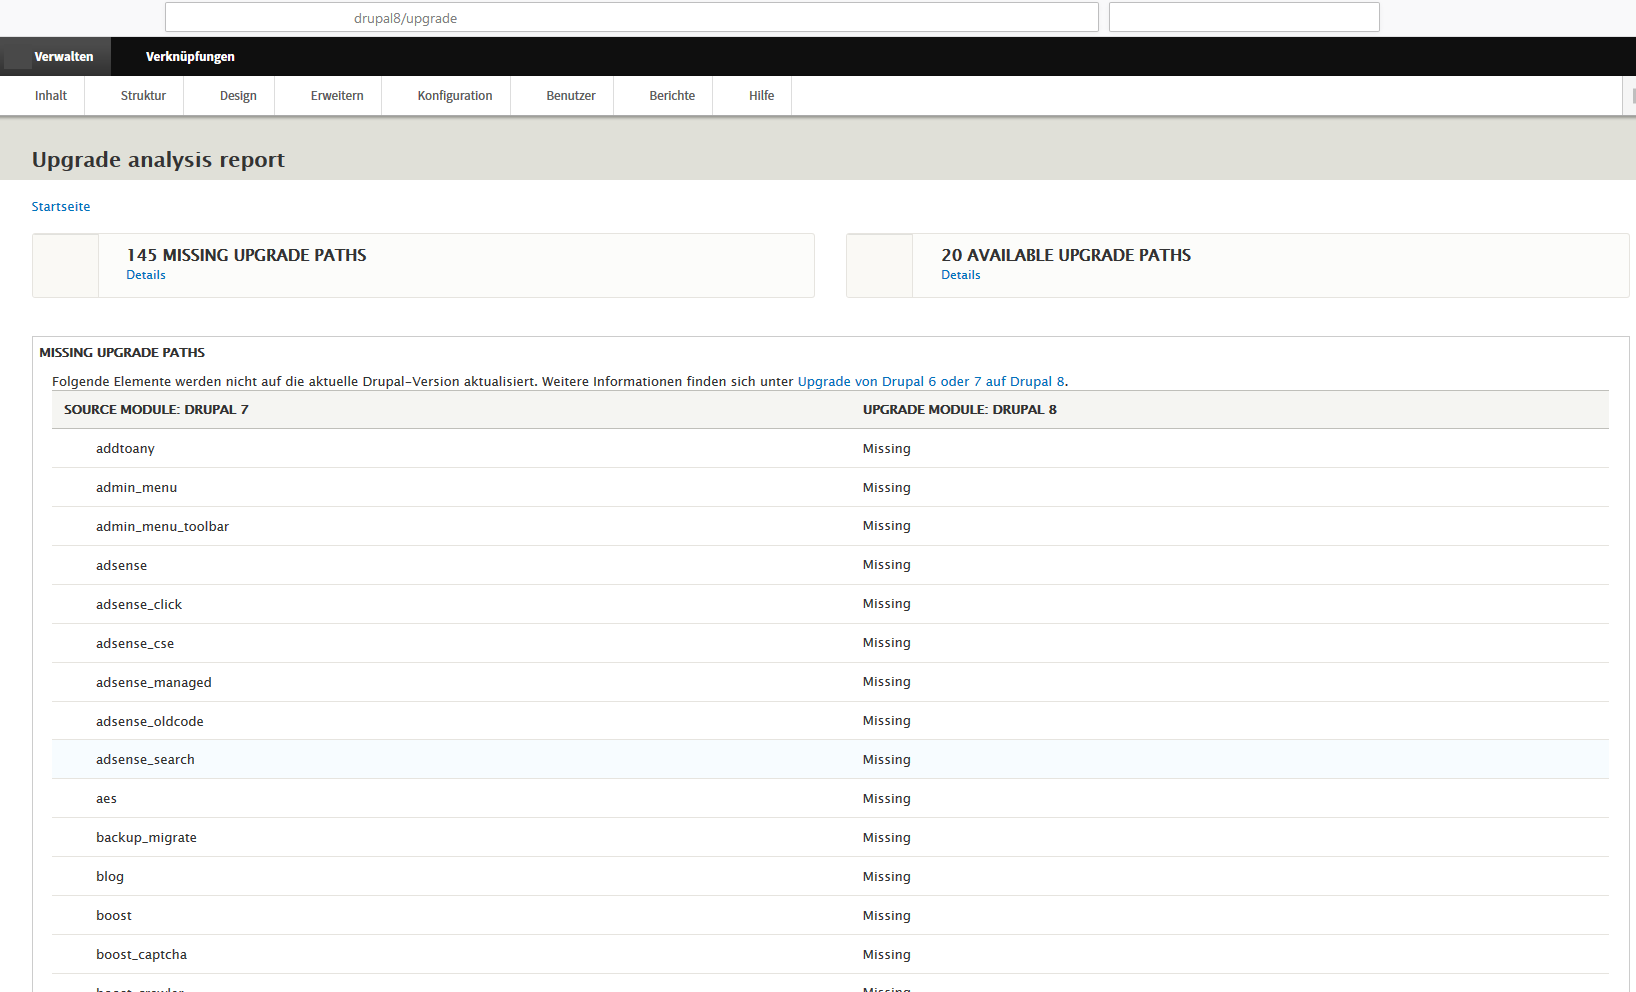This screenshot has width=1636, height=992.
Task: Click the '145 Missing Upgrade Paths' heading
Action: pyautogui.click(x=246, y=255)
